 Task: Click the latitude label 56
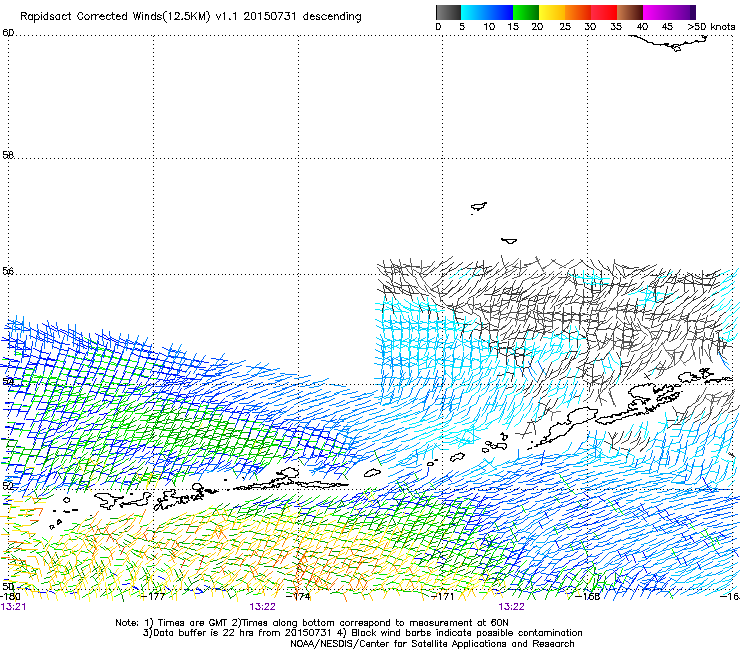point(8,271)
